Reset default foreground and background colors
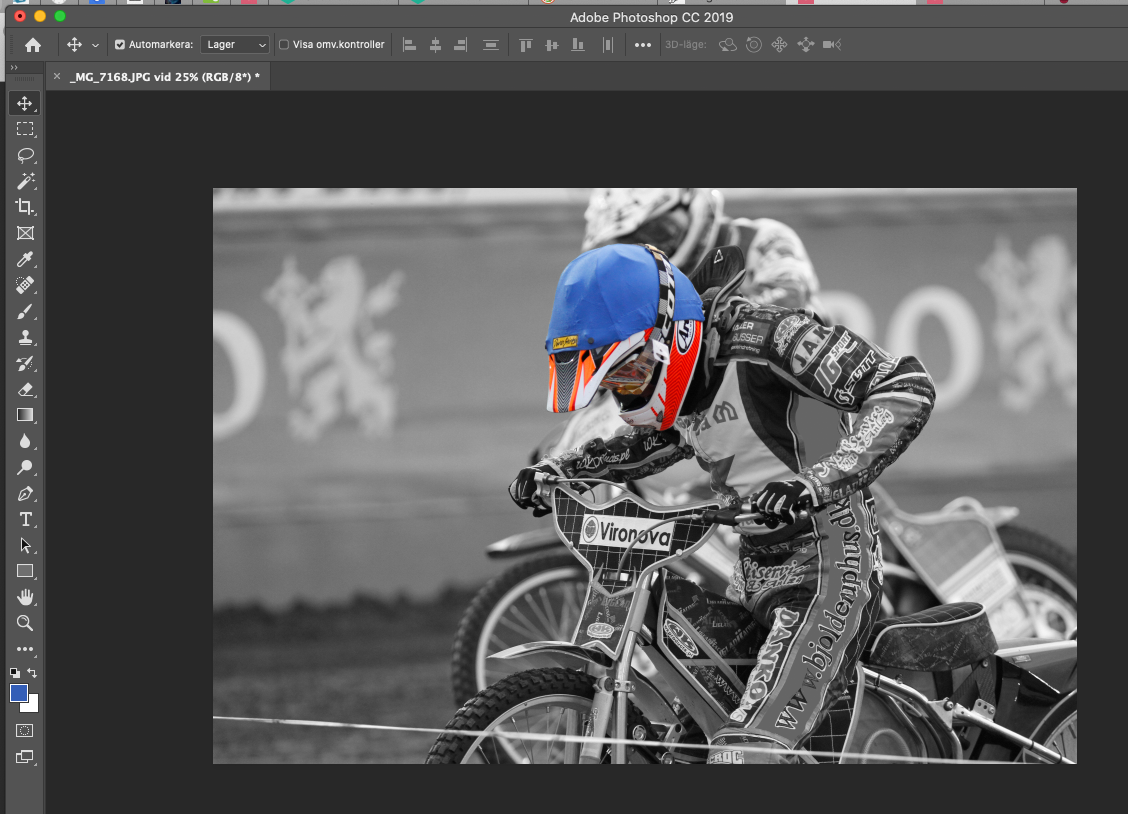Screen dimensions: 1128x814 click(x=14, y=673)
